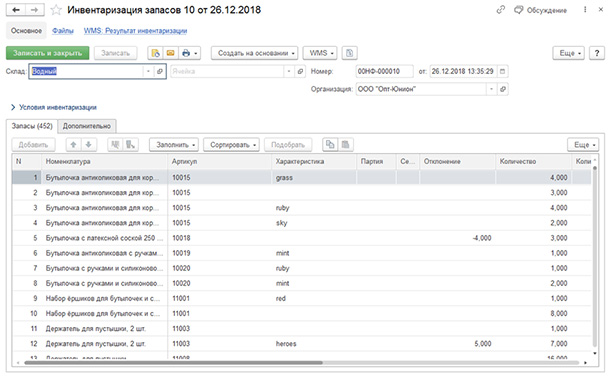Open the Сортировать dropdown

pos(231,145)
